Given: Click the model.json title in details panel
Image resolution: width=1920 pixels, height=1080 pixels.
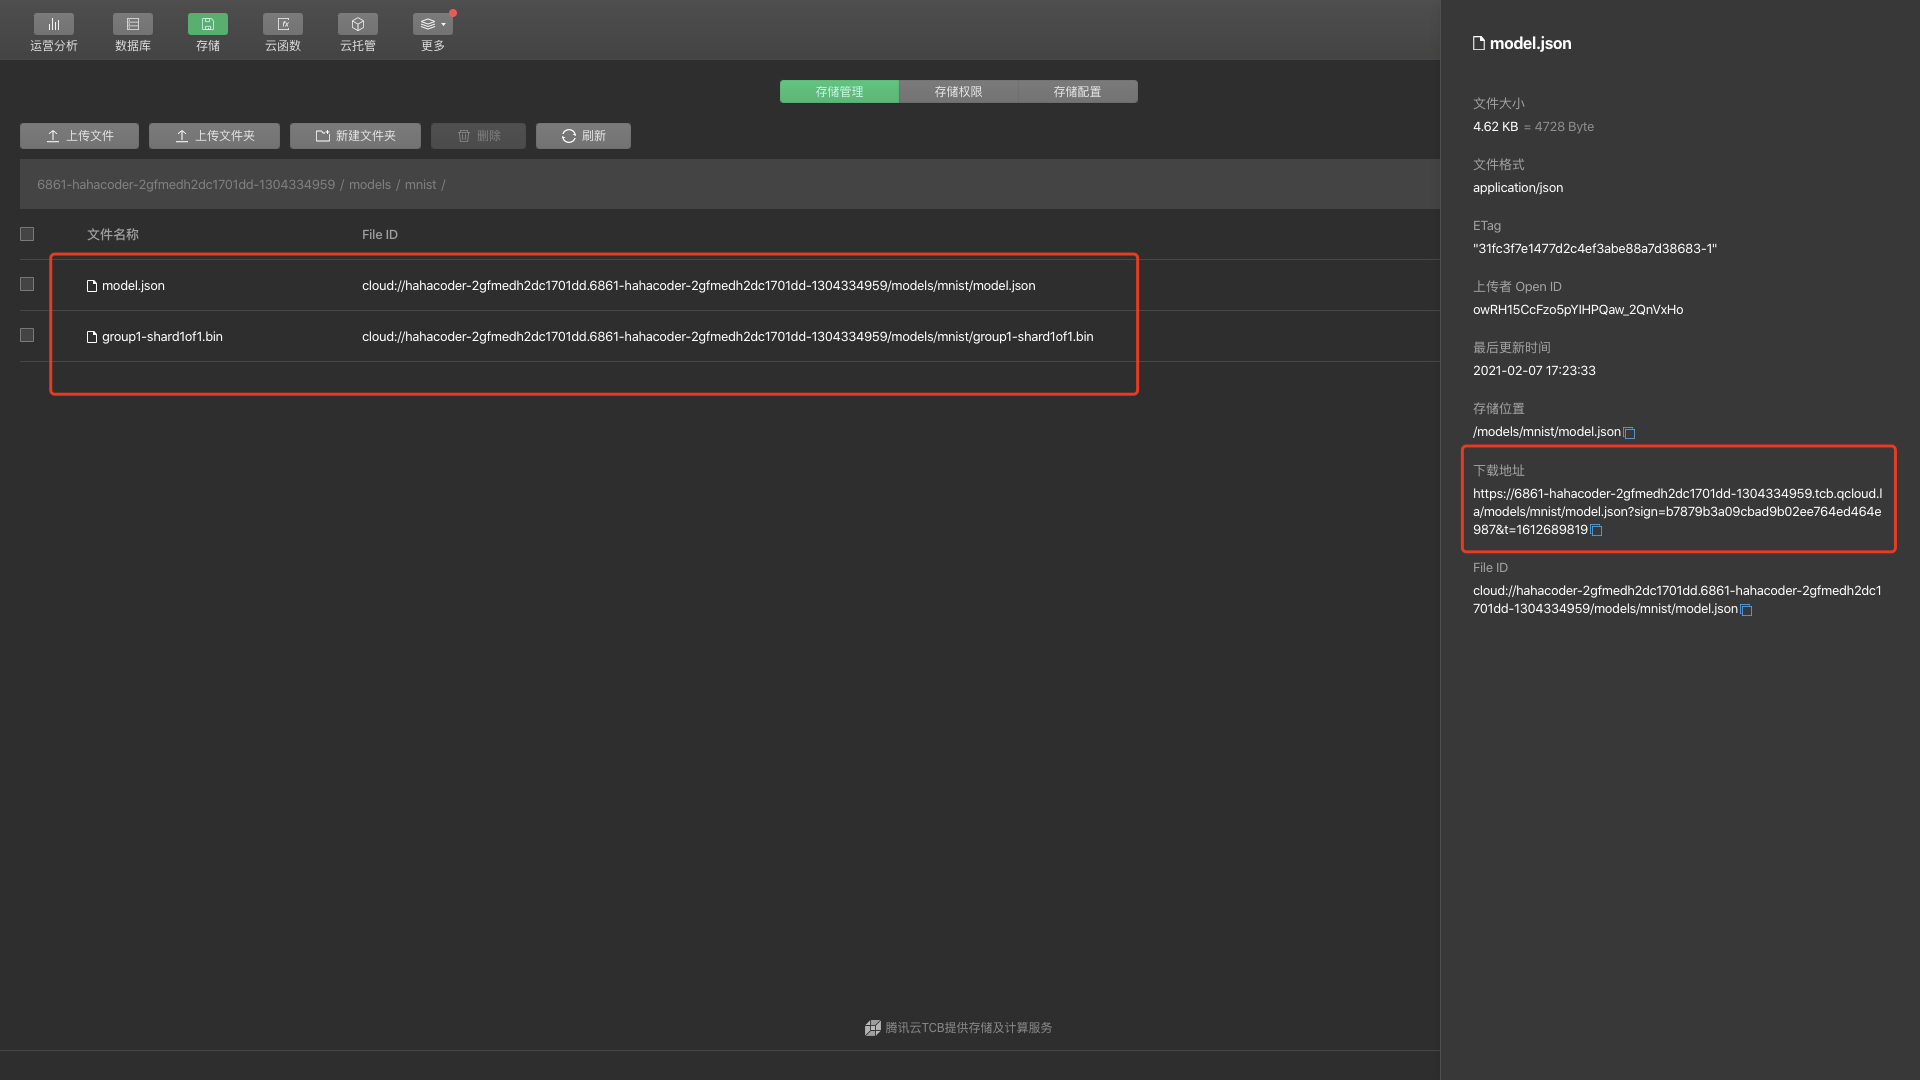Looking at the screenshot, I should [1530, 43].
